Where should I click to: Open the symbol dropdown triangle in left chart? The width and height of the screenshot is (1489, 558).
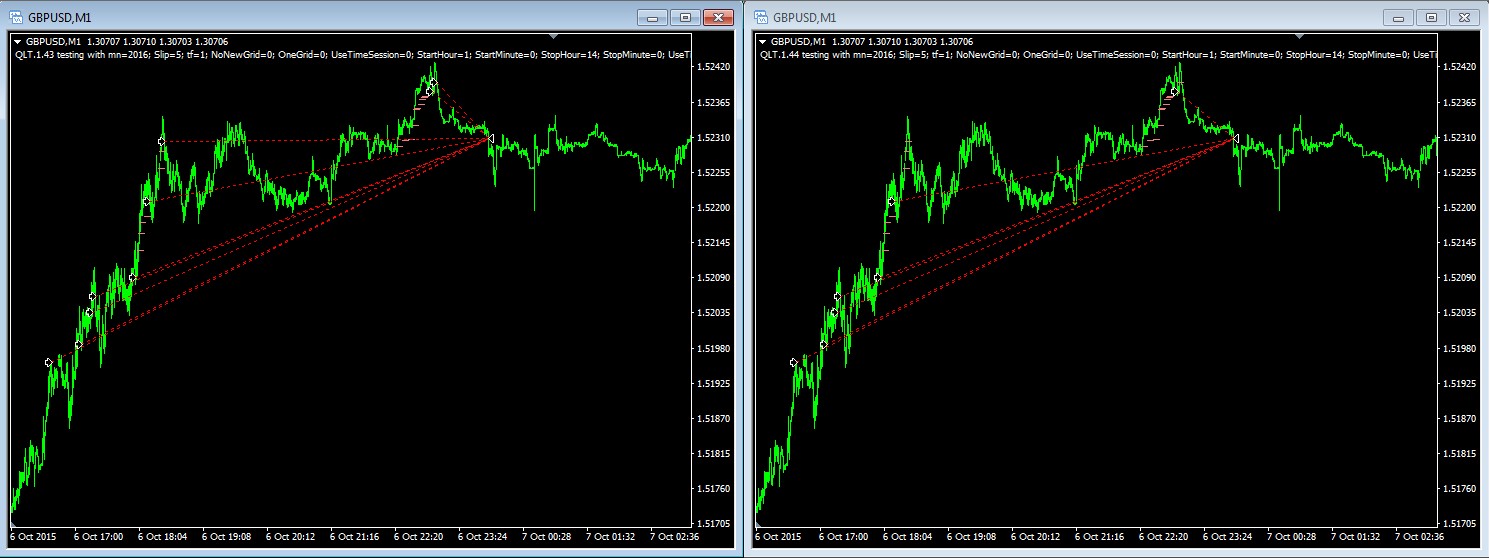(x=17, y=41)
